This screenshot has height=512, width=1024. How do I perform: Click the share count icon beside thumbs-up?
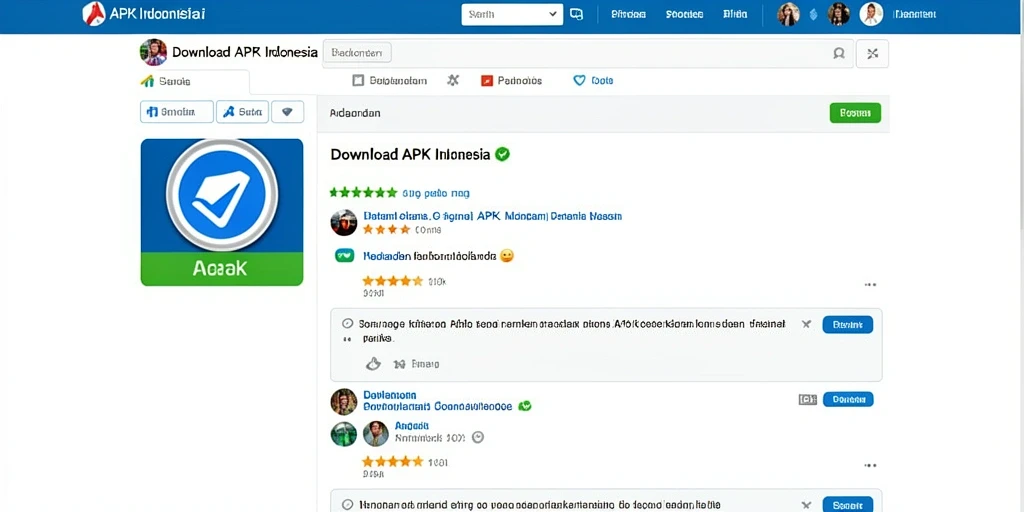(399, 364)
